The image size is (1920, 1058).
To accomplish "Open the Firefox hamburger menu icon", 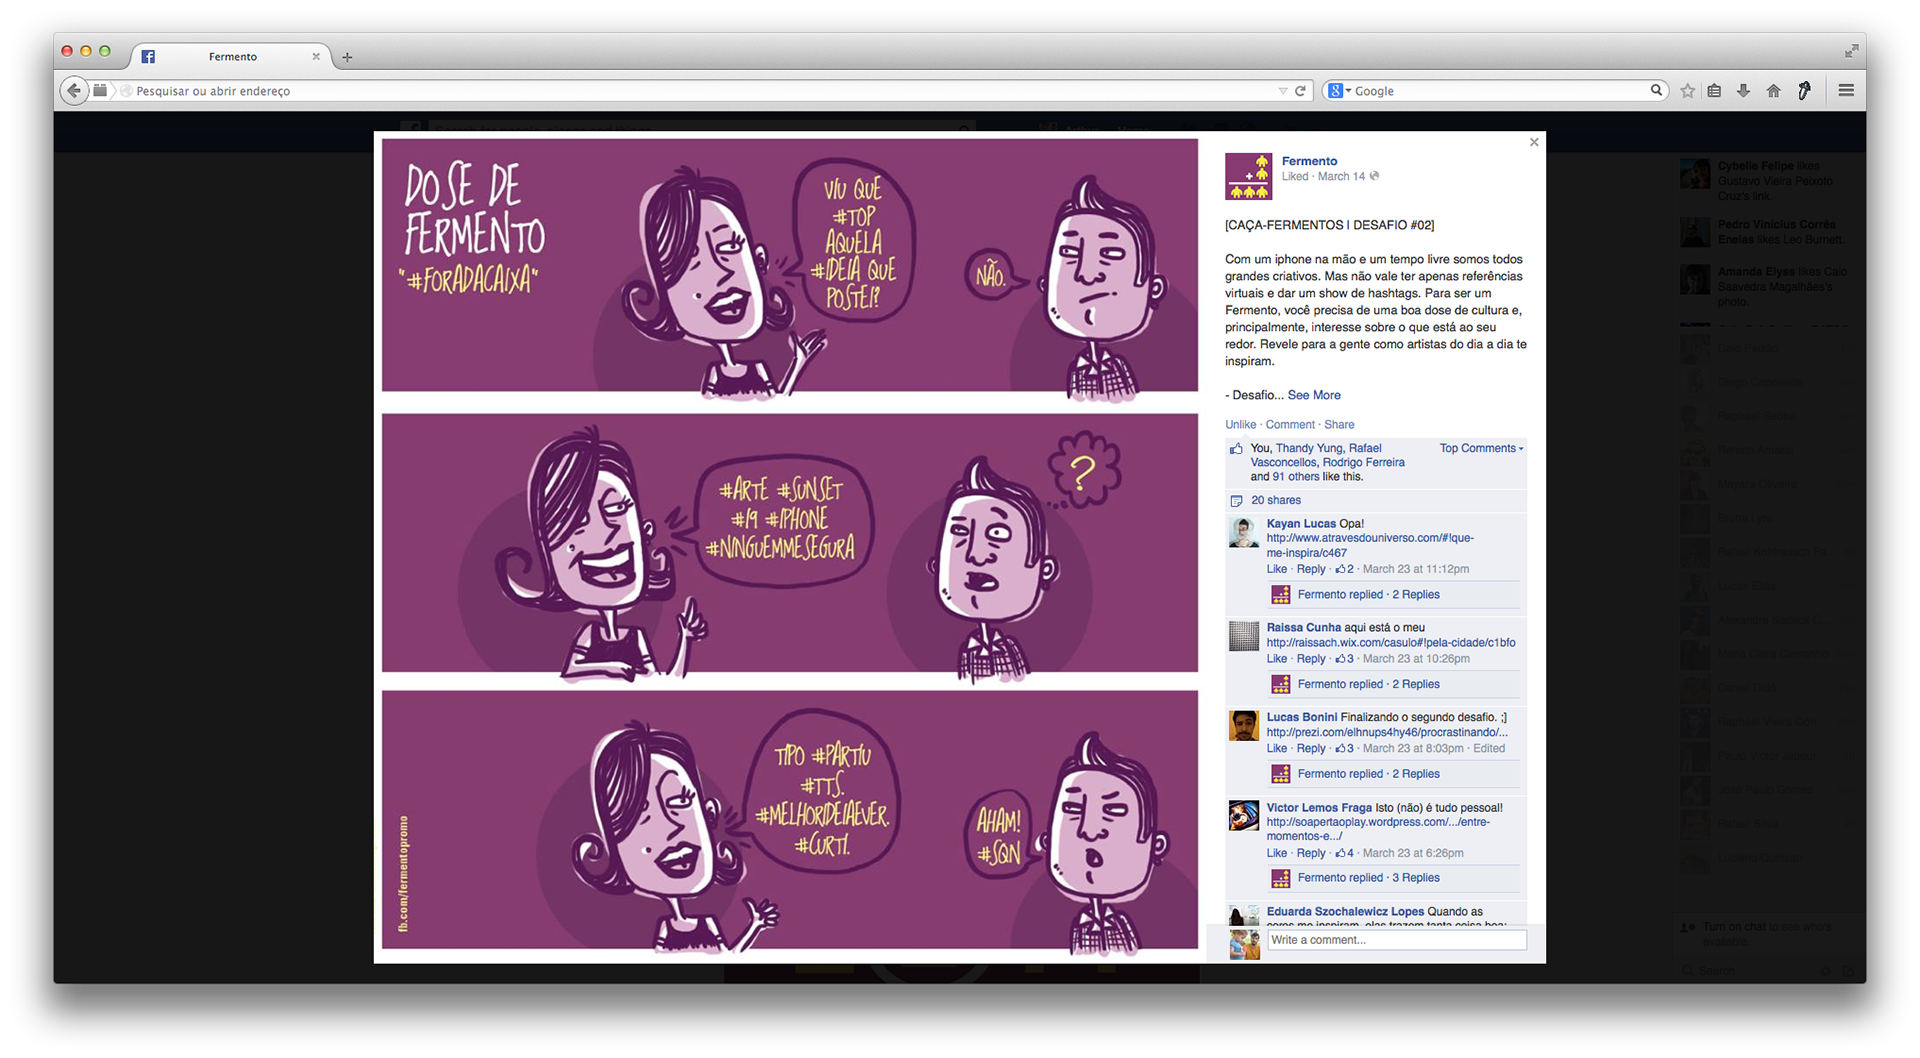I will 1846,91.
